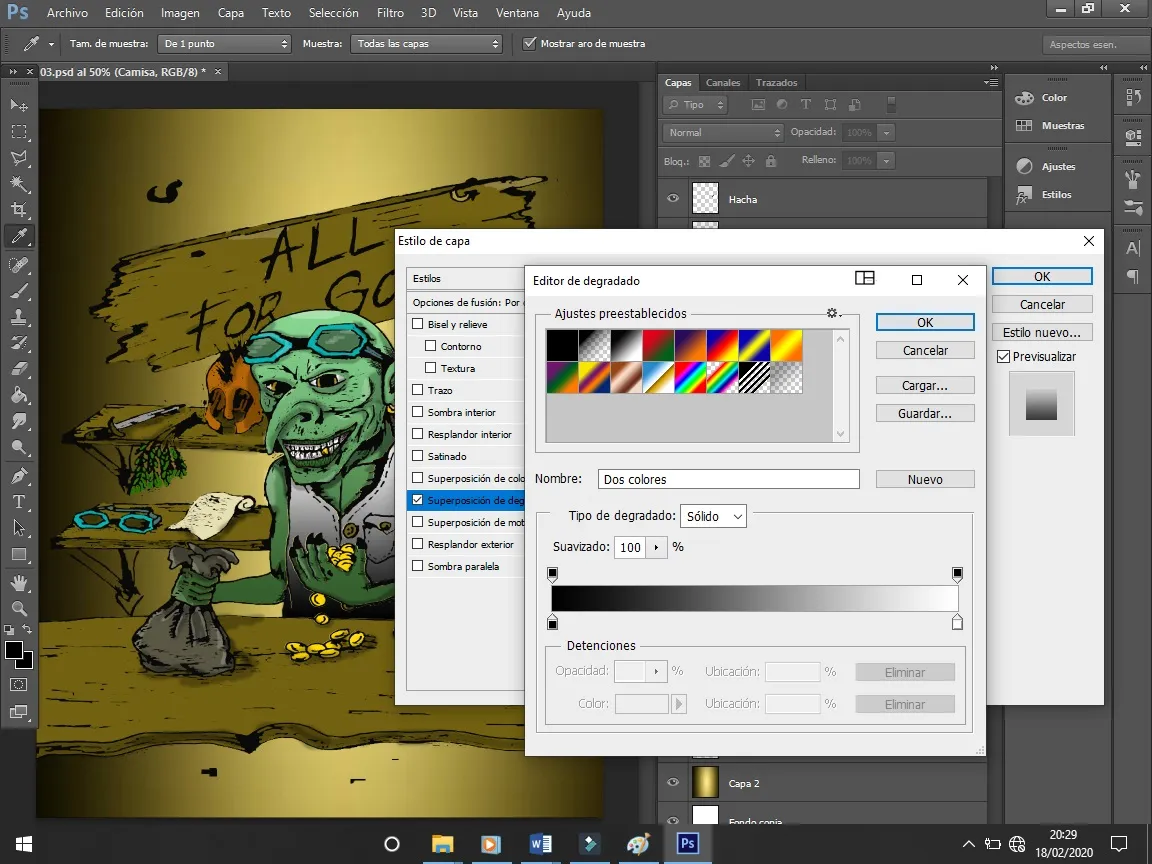Select the Spot Healing Brush tool
This screenshot has width=1152, height=864.
tap(19, 264)
